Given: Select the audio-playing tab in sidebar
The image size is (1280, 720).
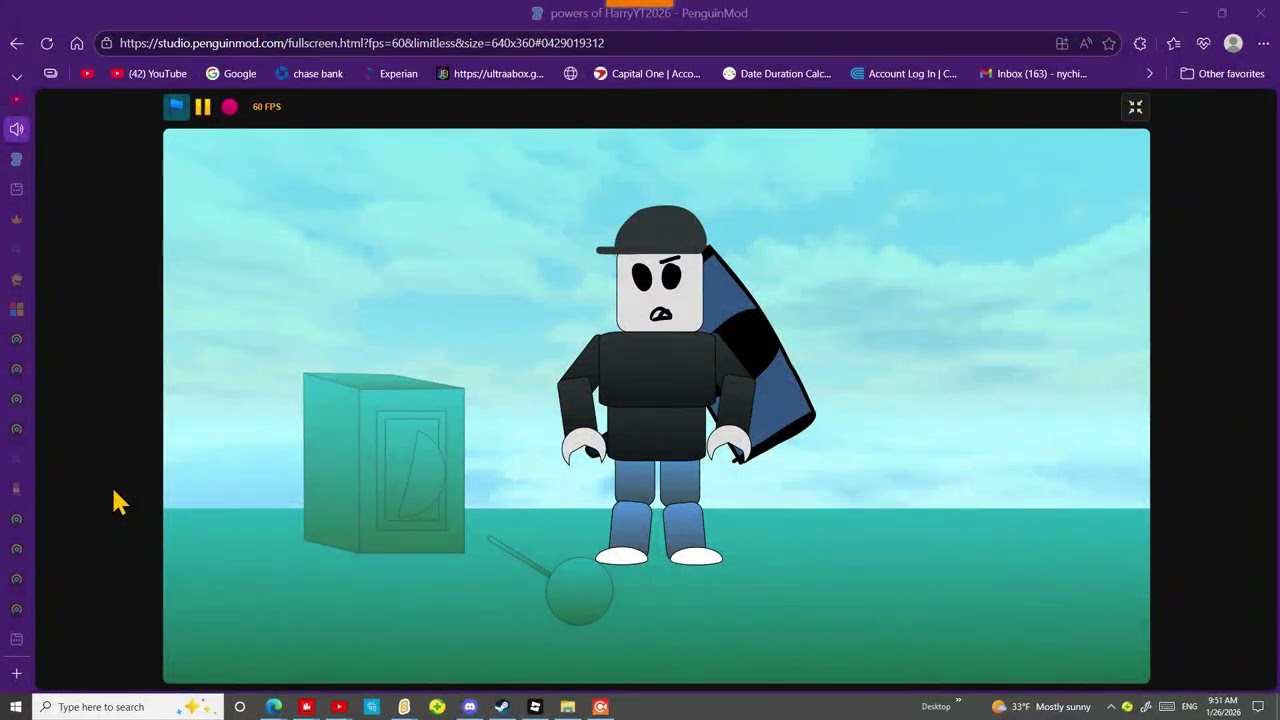Looking at the screenshot, I should click(x=16, y=129).
